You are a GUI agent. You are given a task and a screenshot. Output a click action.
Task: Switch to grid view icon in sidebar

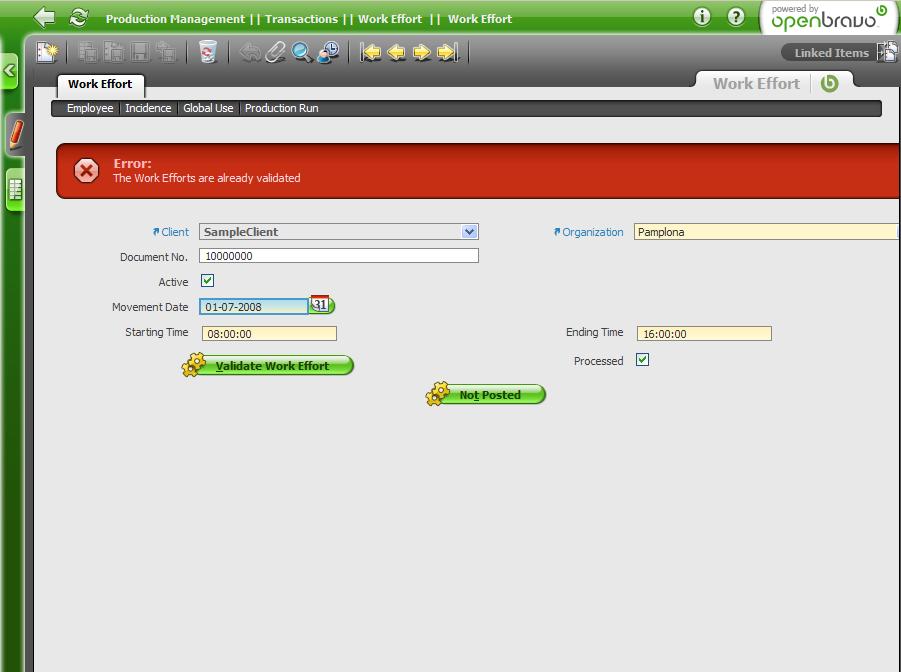point(16,190)
